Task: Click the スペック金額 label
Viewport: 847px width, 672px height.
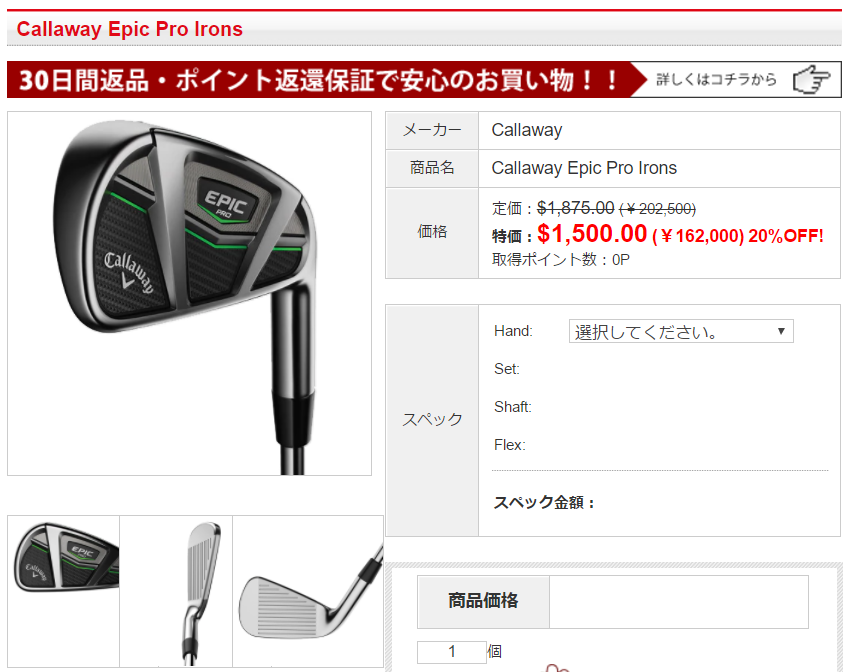Action: tap(544, 502)
